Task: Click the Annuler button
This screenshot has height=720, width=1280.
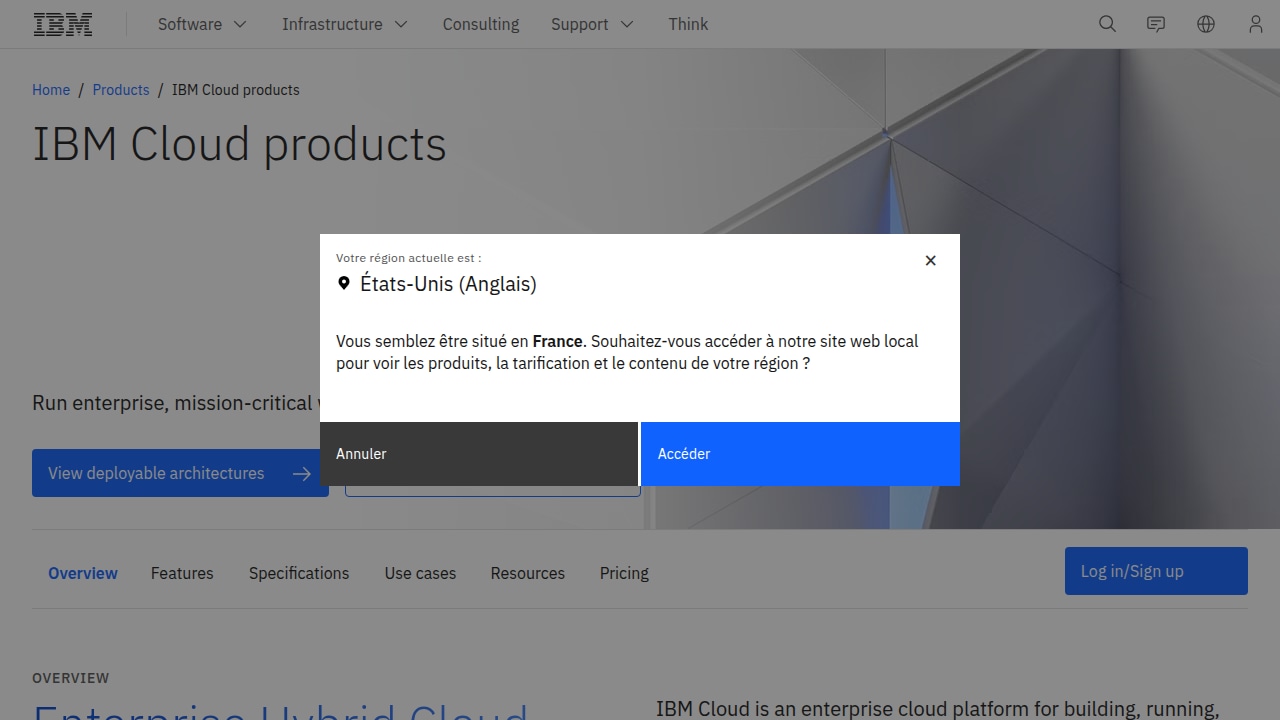Action: click(479, 454)
